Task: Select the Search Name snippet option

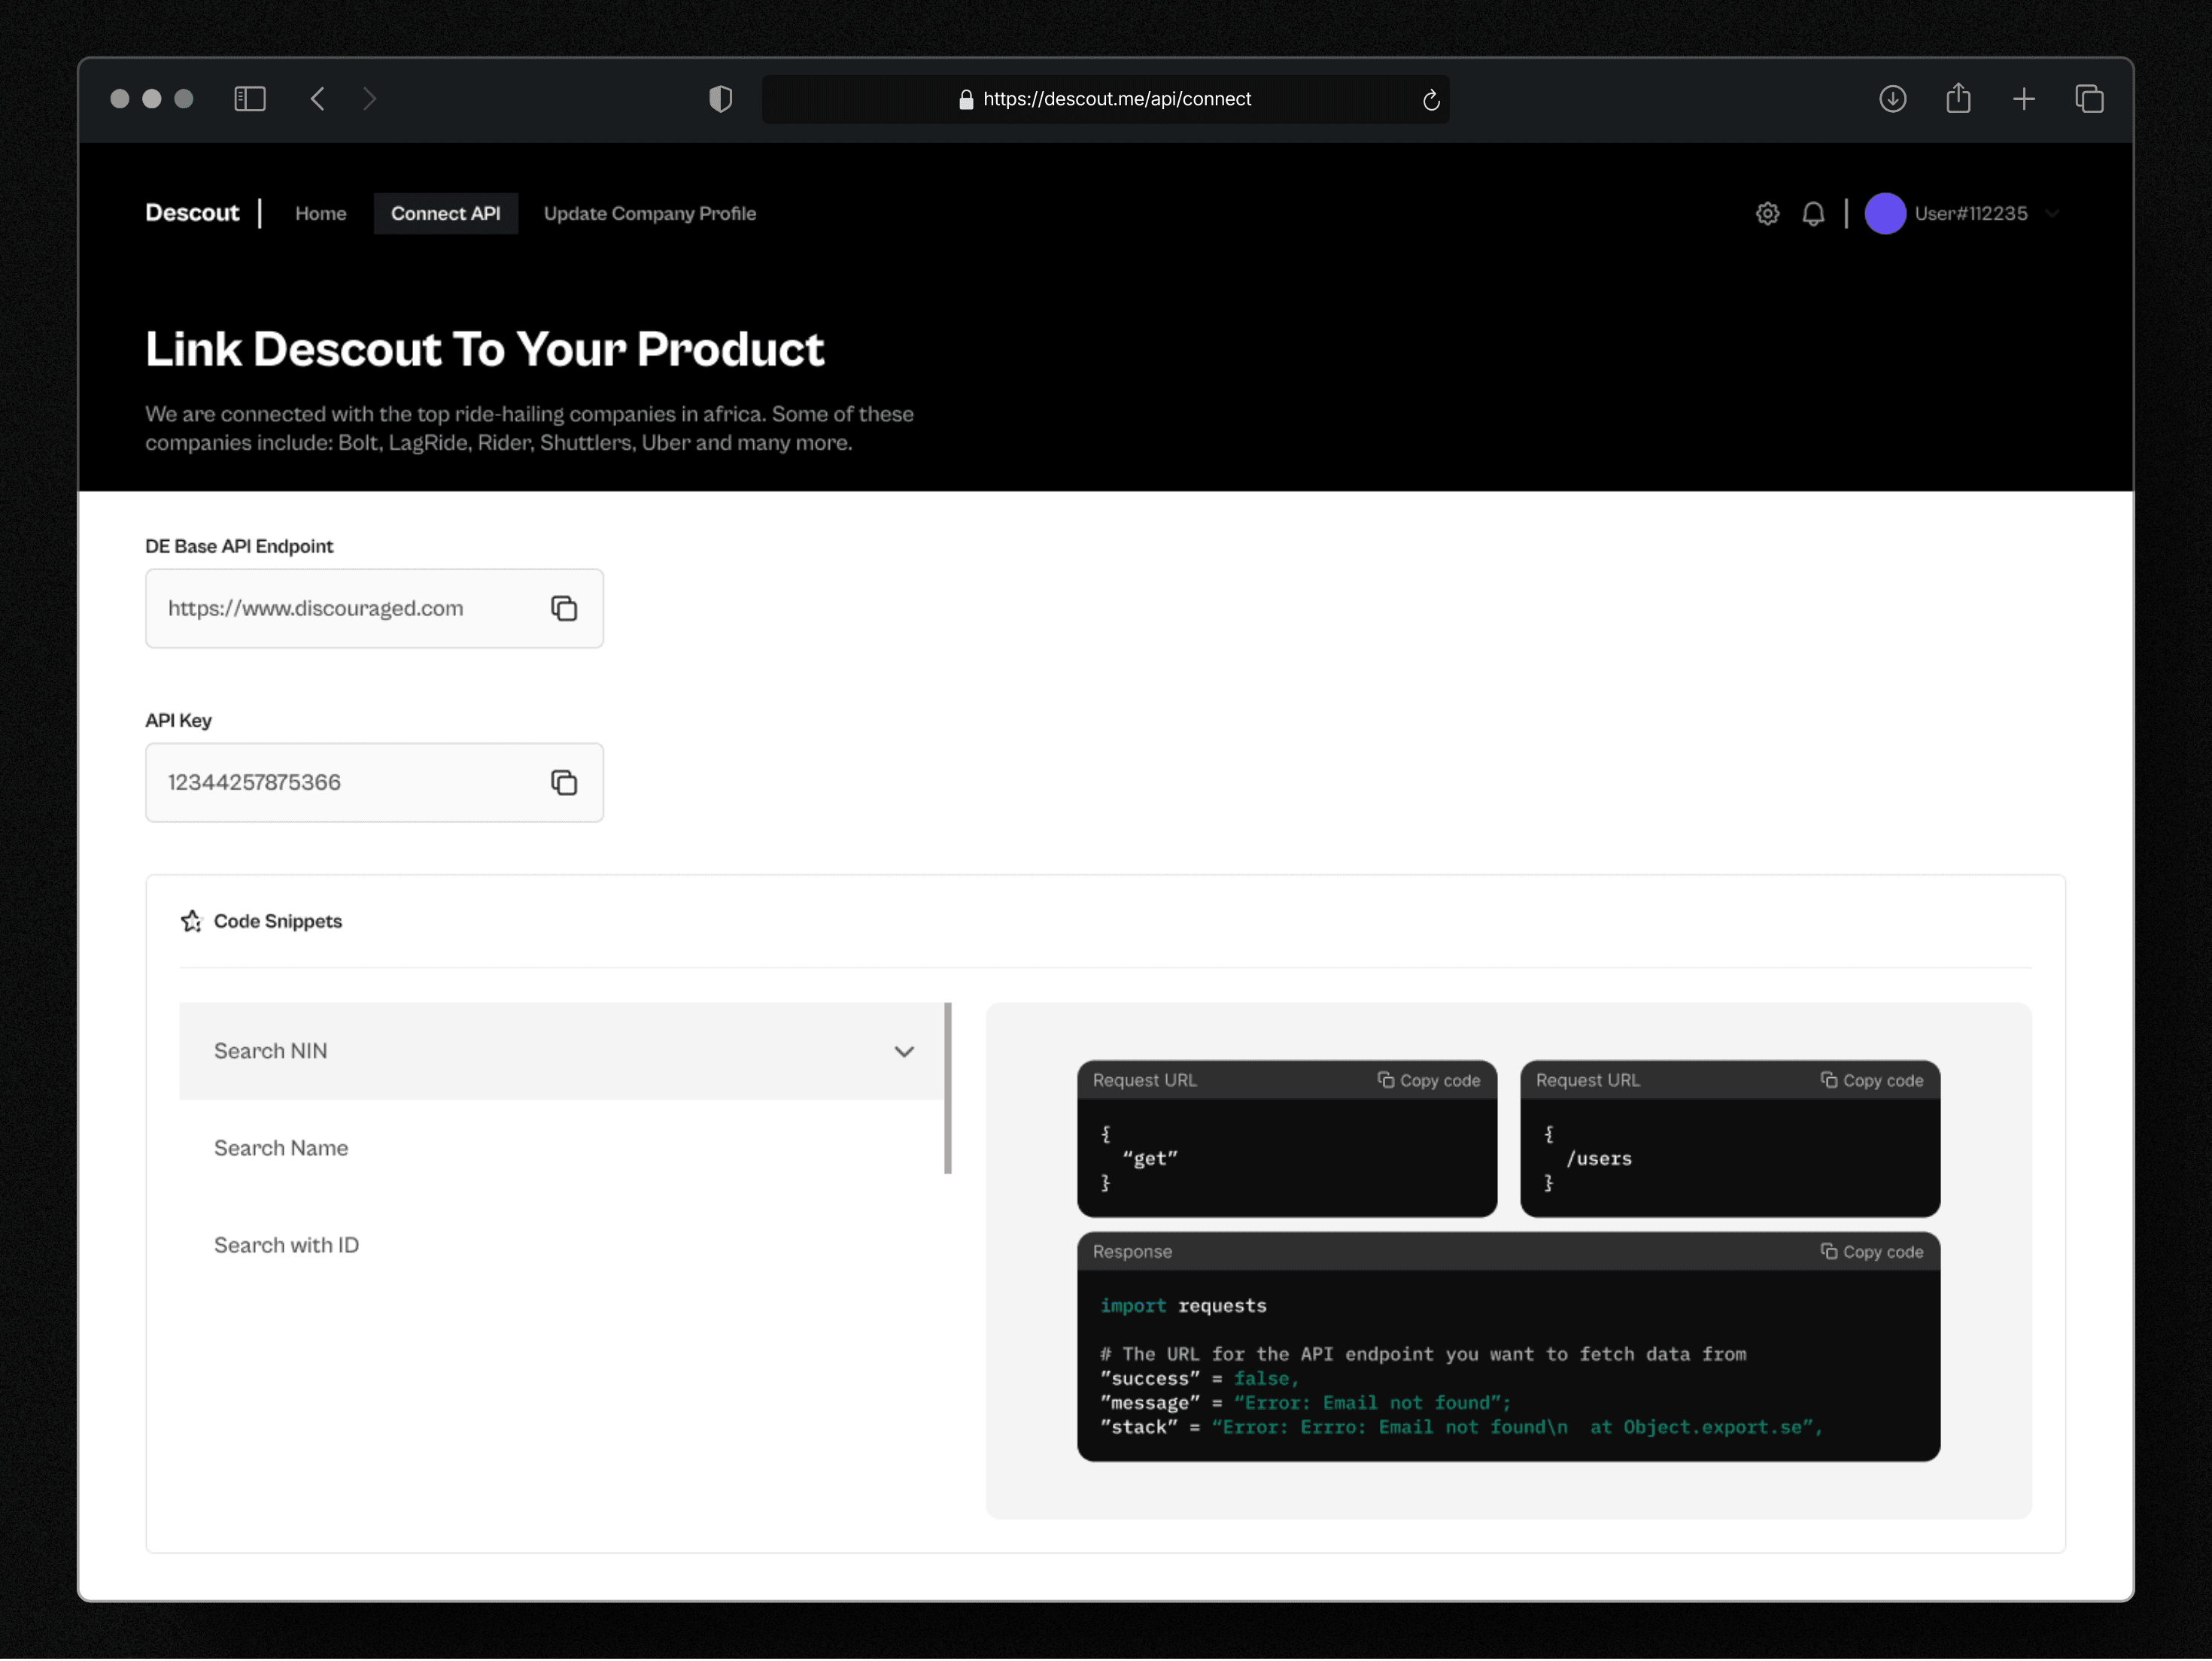Action: click(281, 1148)
